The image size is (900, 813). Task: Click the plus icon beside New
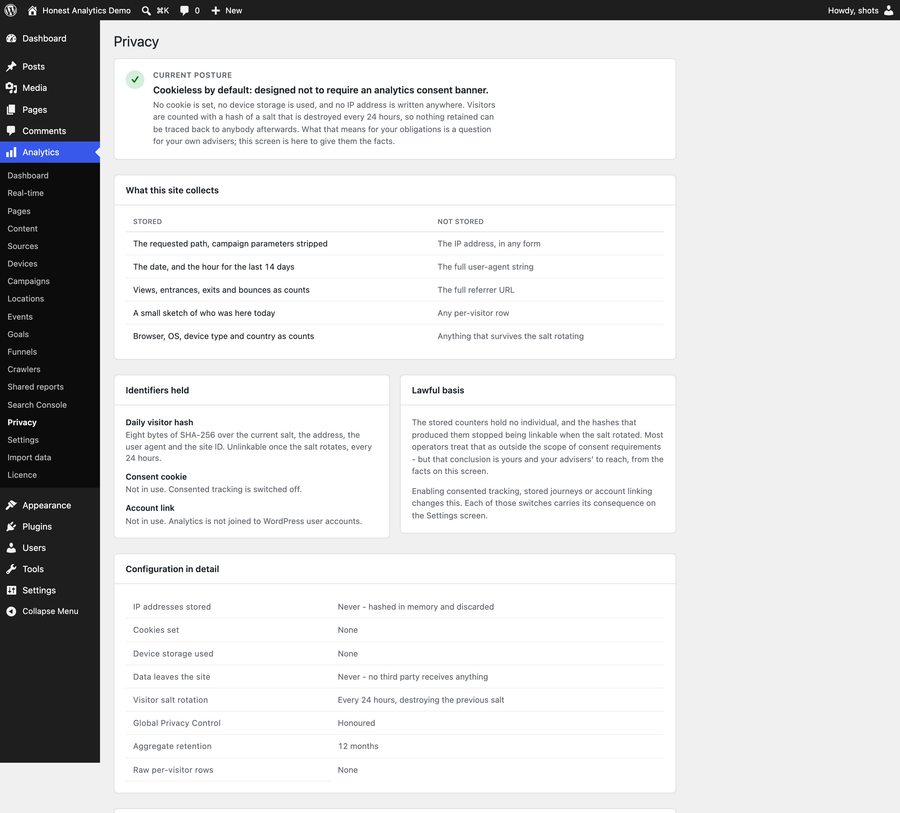pos(216,10)
